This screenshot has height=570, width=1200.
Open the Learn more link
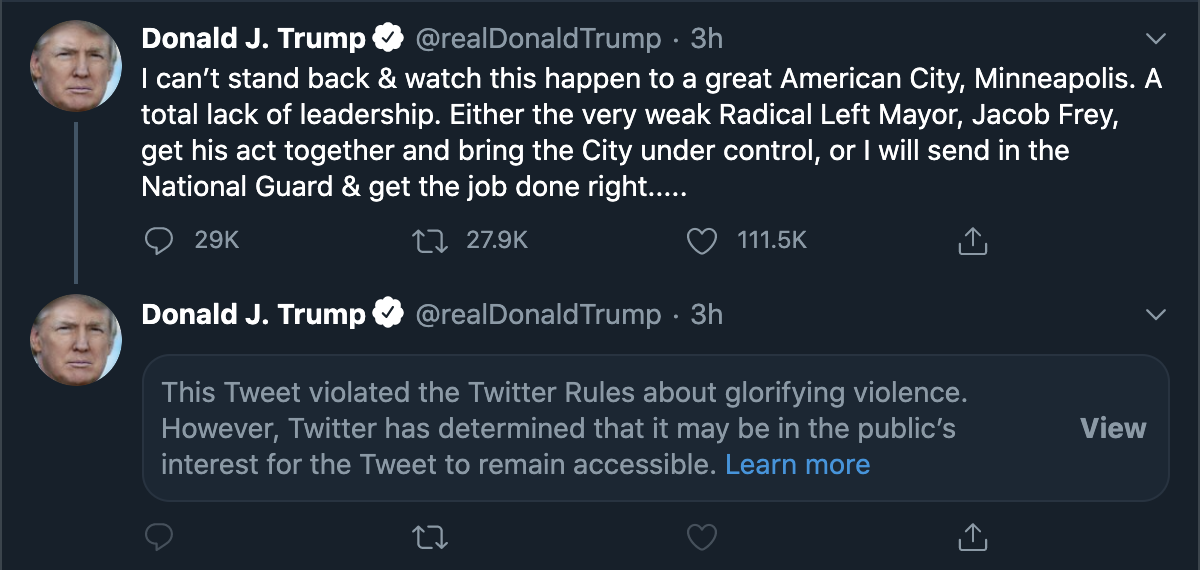click(x=797, y=465)
